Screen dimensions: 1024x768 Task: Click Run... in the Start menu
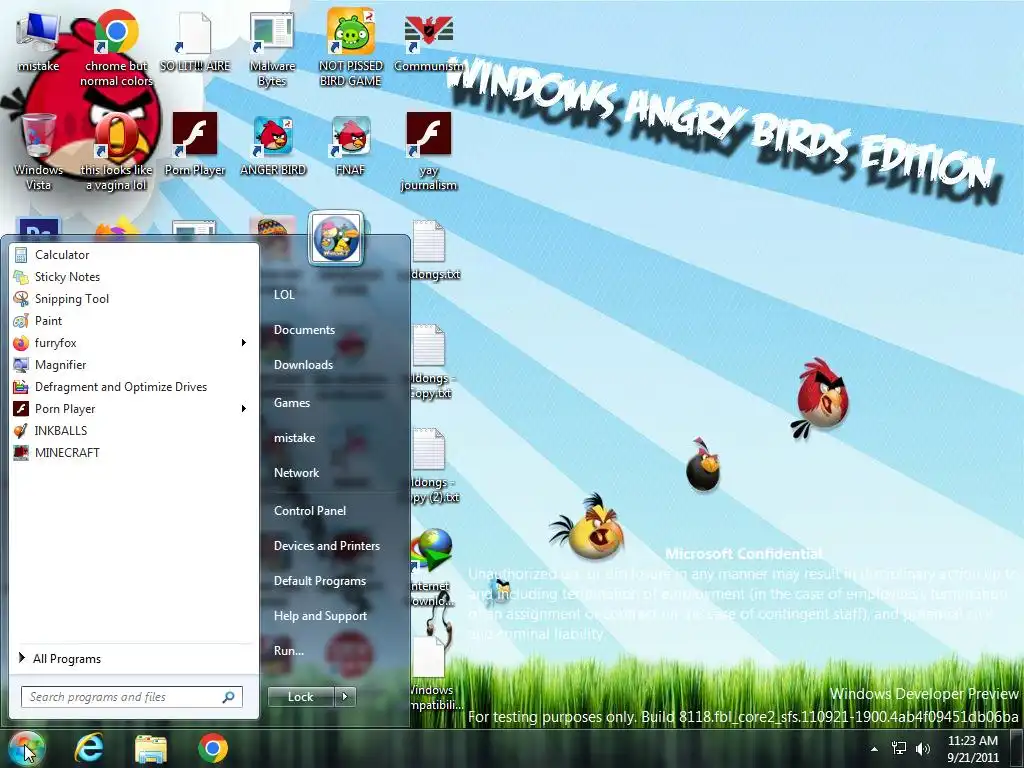[289, 650]
